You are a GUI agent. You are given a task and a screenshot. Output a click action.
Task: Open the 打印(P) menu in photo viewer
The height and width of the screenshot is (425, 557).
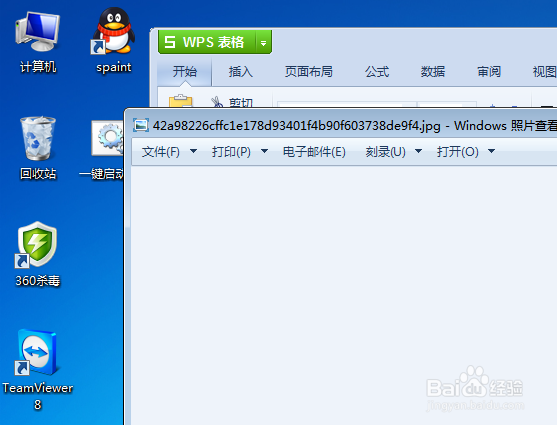231,152
